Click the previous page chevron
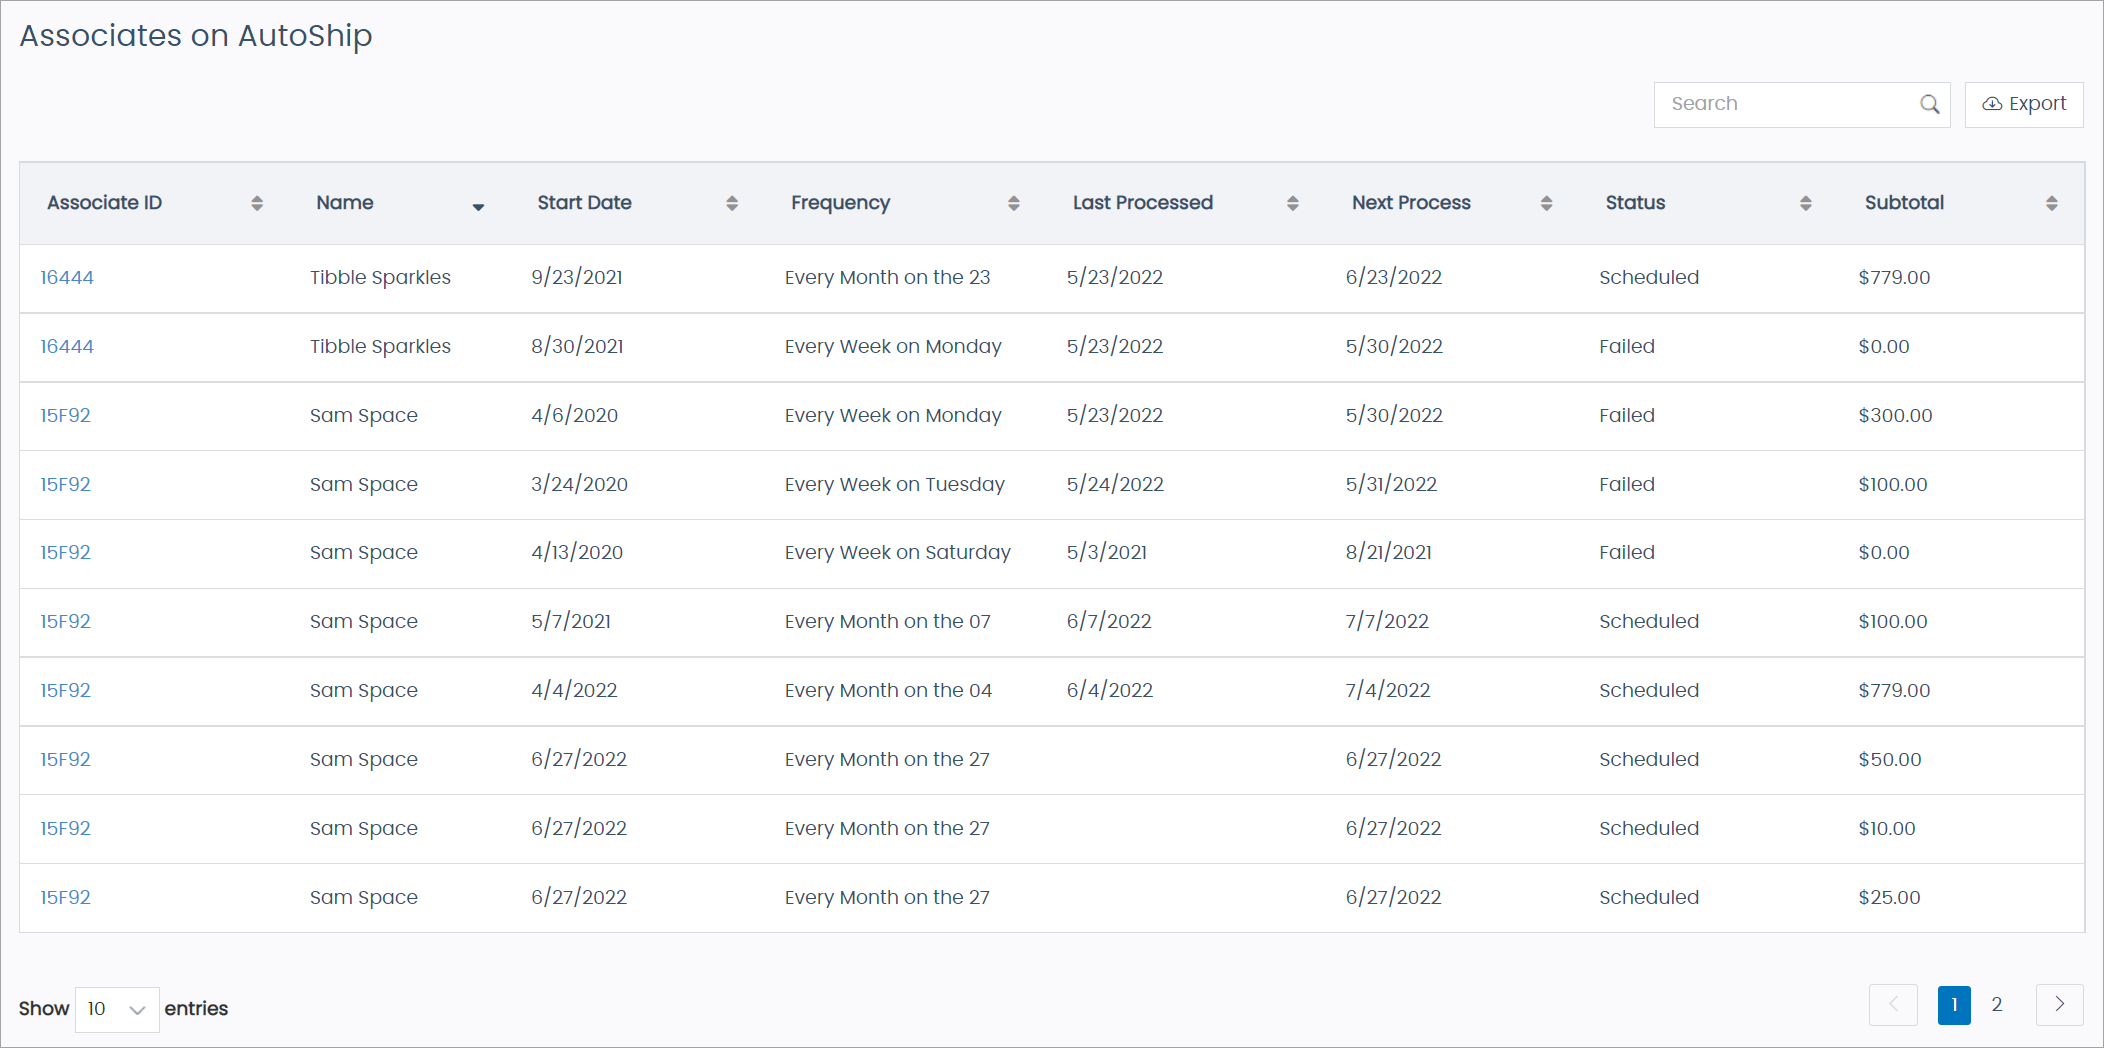Image resolution: width=2104 pixels, height=1048 pixels. tap(1893, 1005)
